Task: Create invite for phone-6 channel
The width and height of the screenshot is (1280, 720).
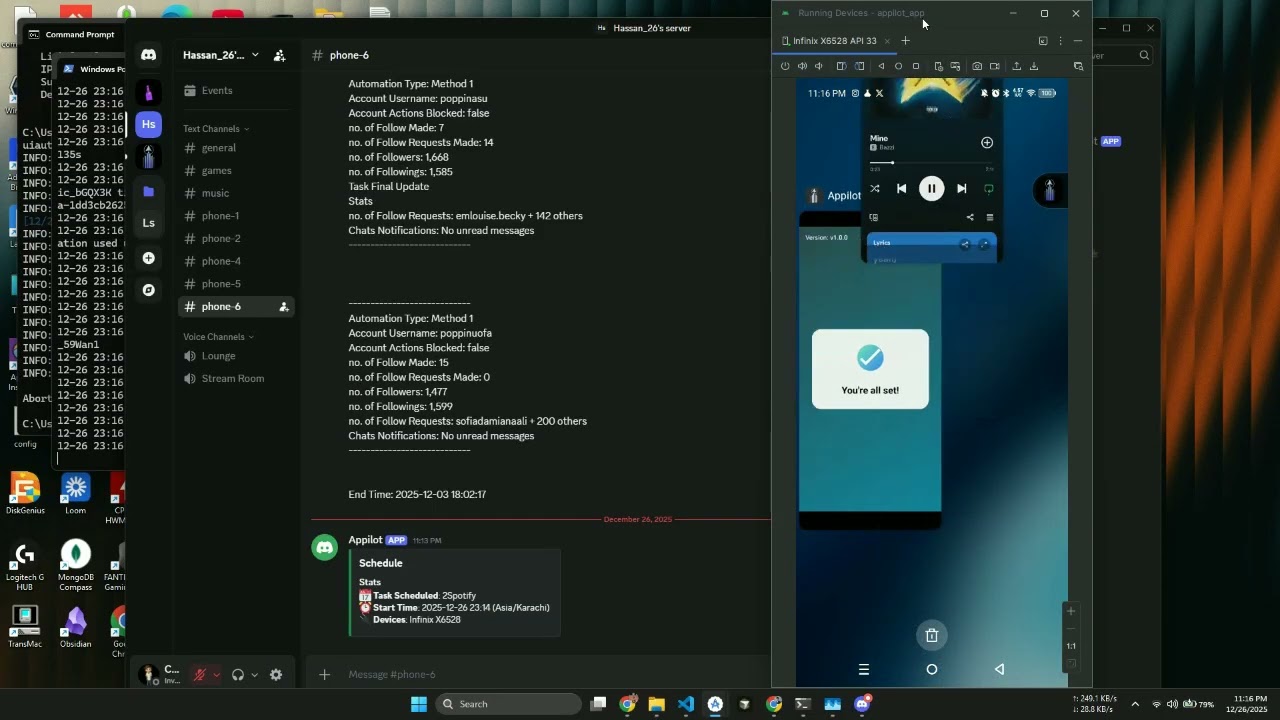Action: point(284,307)
